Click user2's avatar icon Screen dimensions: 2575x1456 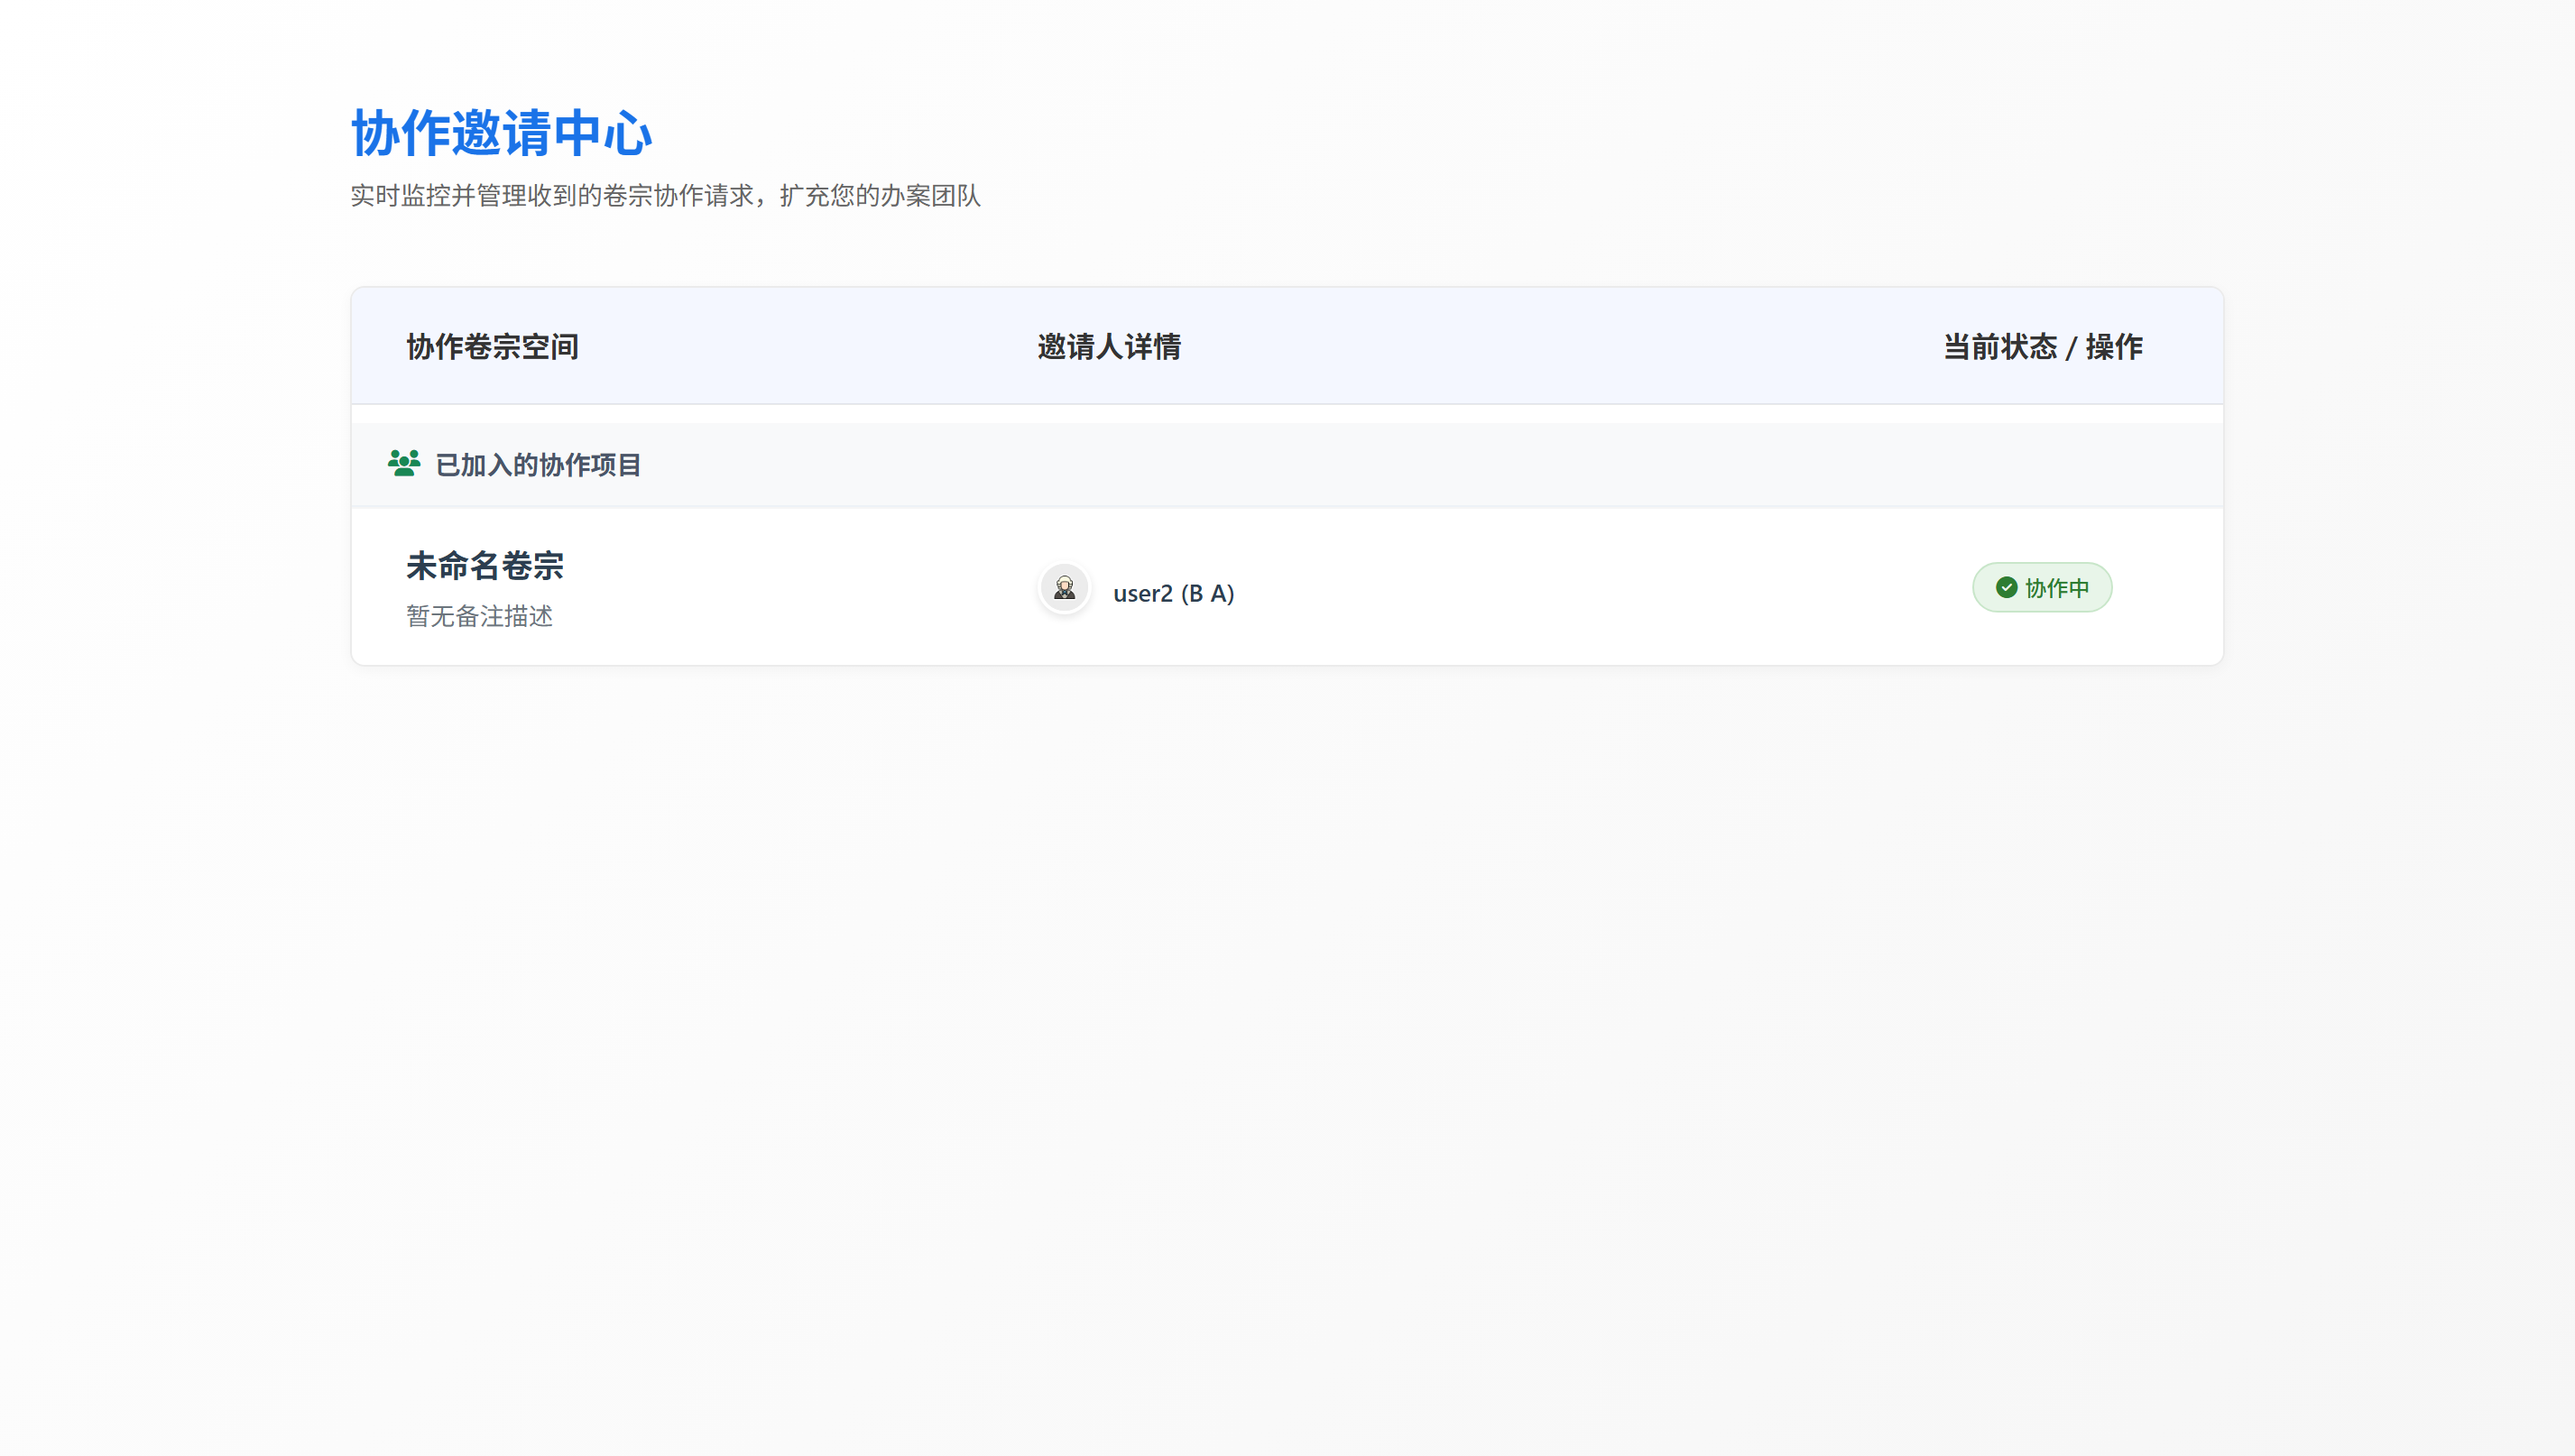coord(1064,589)
